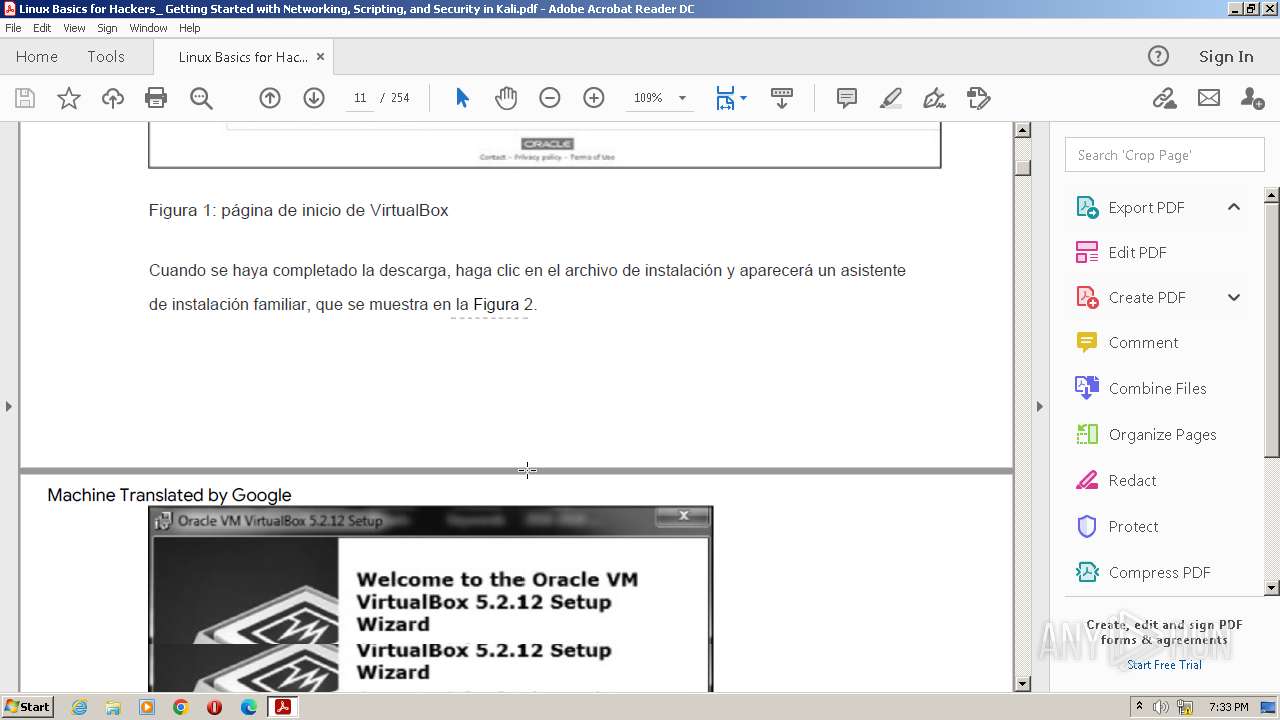The image size is (1280, 720).
Task: Open the Help menu
Action: click(x=189, y=28)
